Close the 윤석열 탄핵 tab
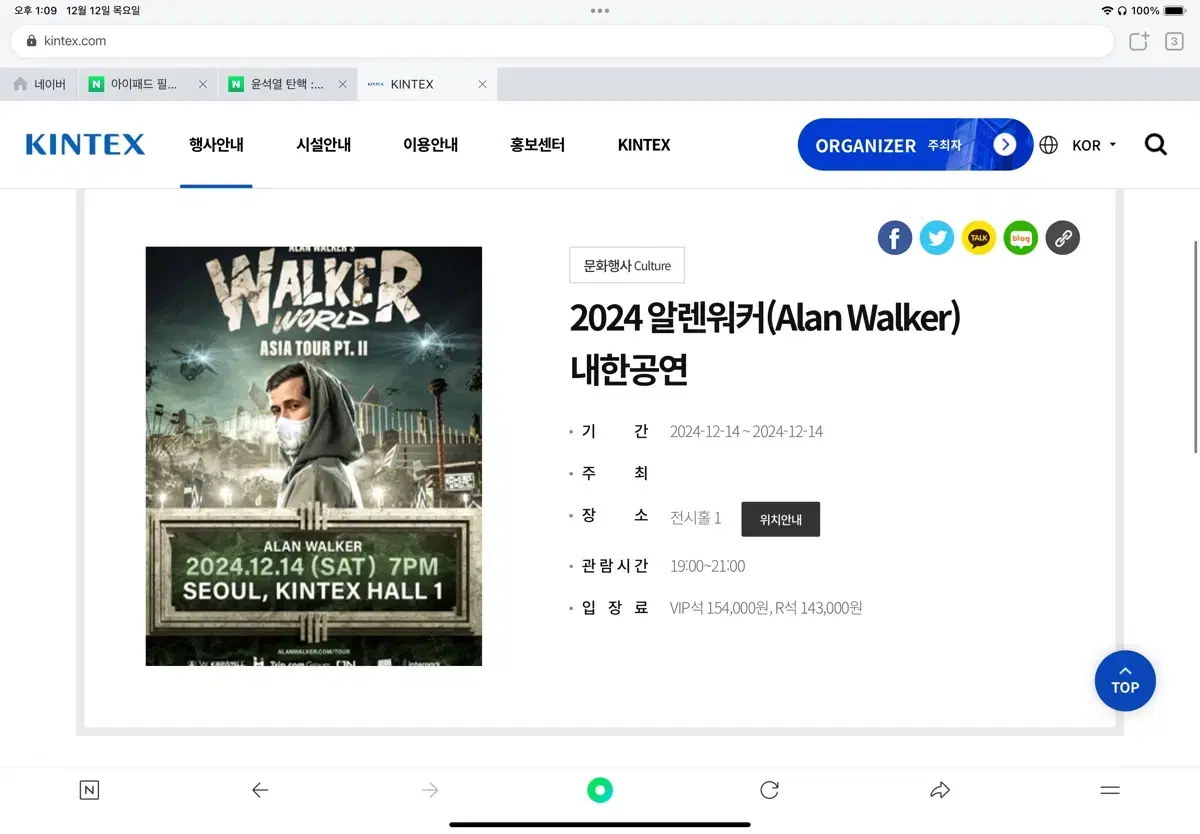 [x=342, y=84]
